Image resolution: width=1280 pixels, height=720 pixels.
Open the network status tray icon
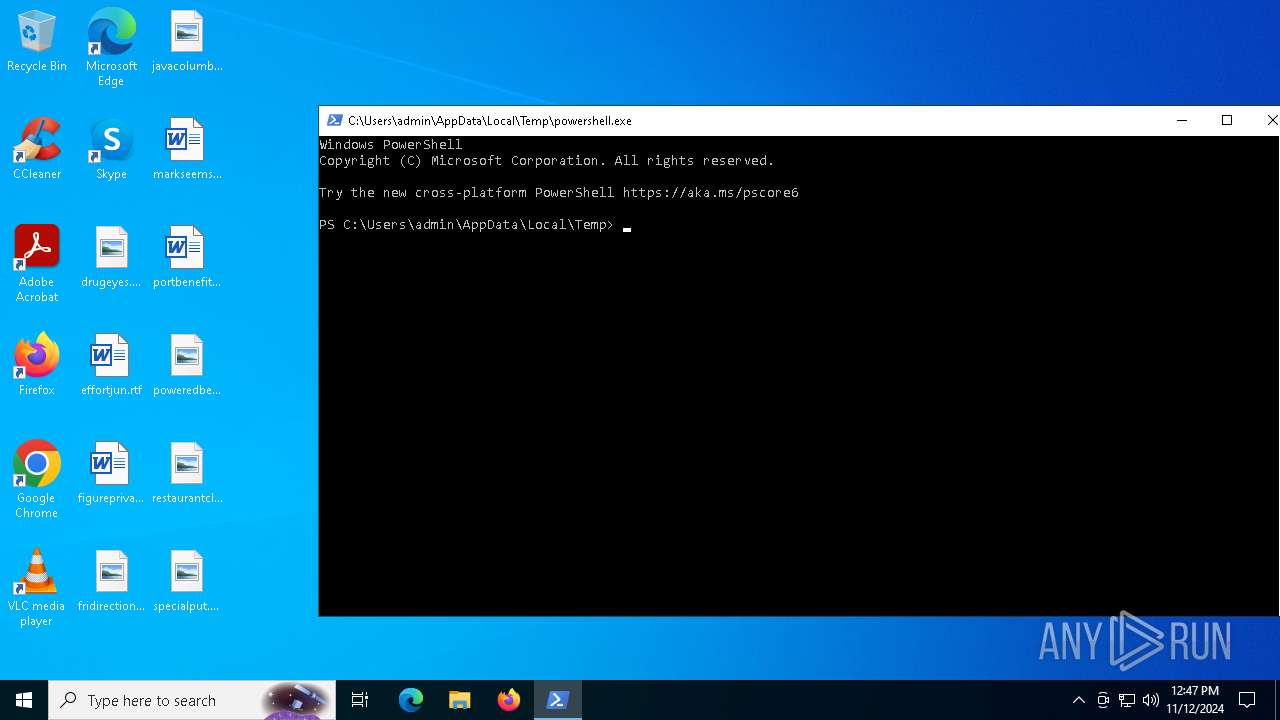tap(1127, 700)
